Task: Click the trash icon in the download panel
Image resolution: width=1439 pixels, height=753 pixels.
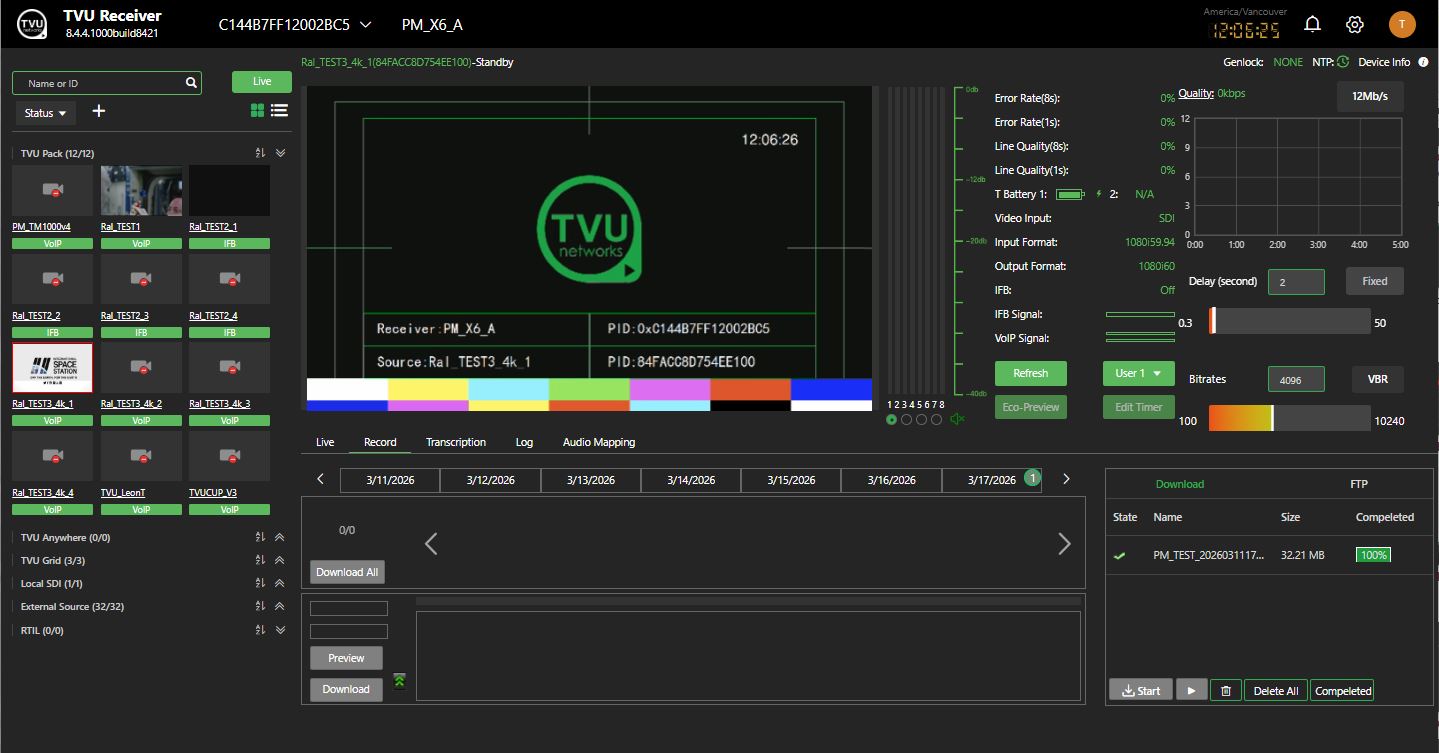Action: coord(1225,689)
